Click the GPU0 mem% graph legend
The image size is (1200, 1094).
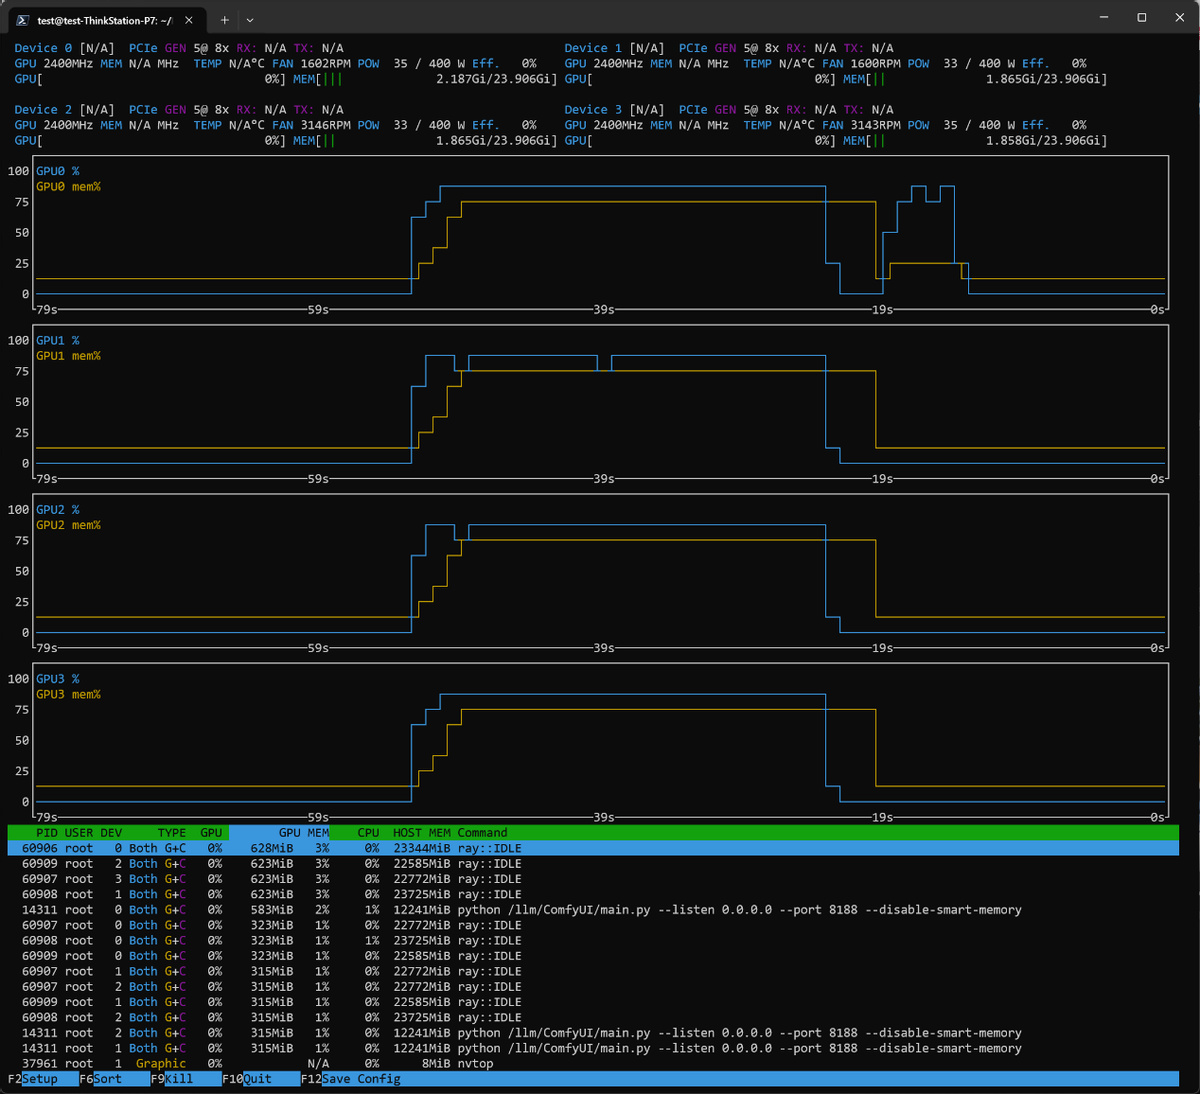[x=68, y=187]
